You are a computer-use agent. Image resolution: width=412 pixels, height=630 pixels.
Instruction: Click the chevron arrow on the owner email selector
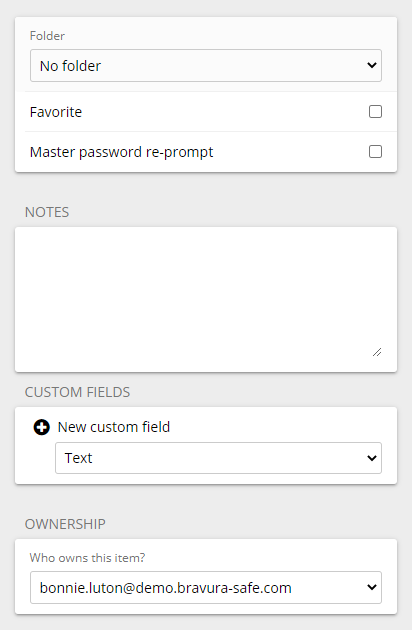[372, 587]
